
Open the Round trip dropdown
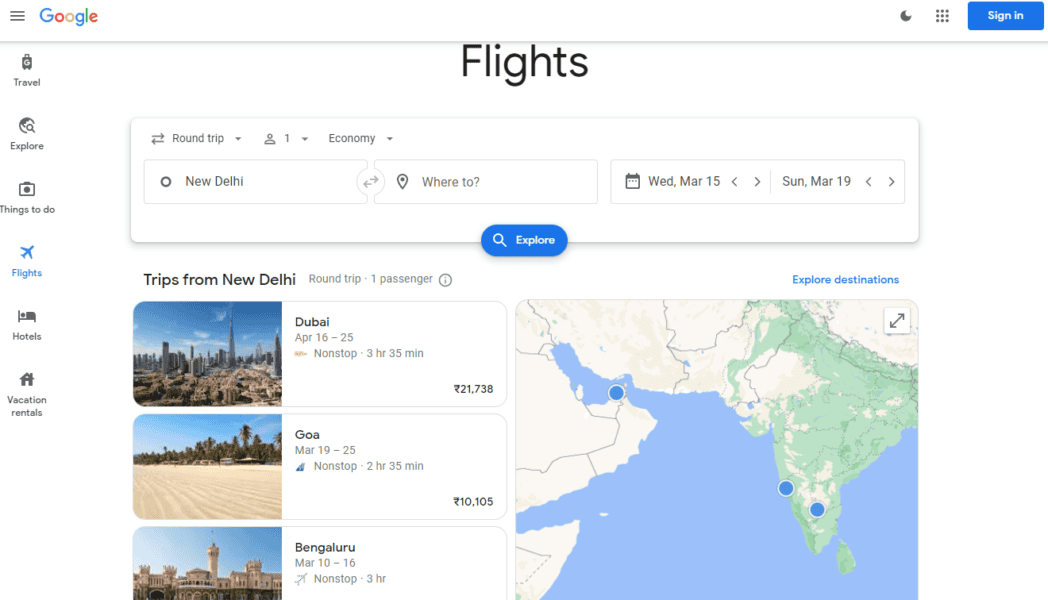196,138
